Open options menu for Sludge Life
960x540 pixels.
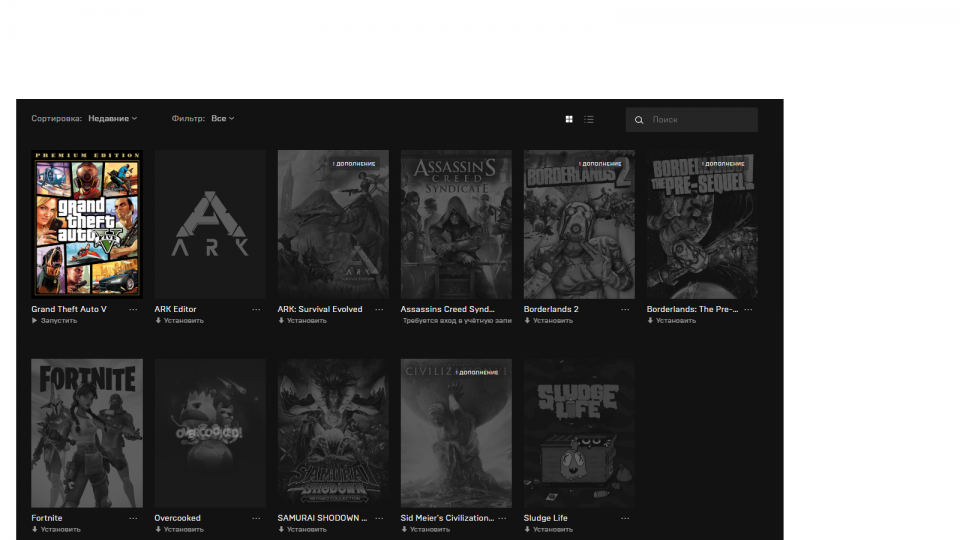[625, 519]
